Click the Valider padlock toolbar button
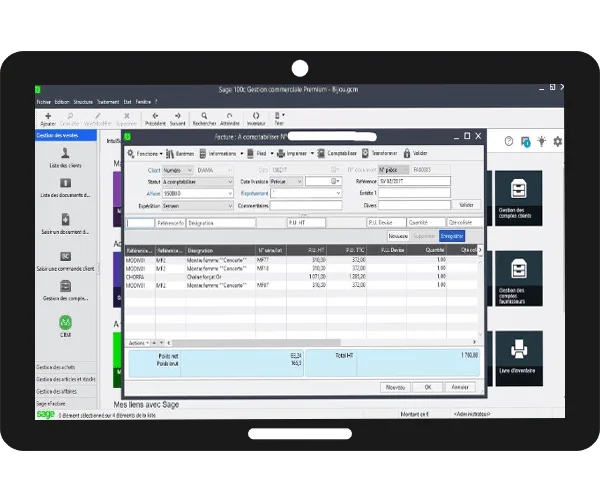Image resolution: width=600 pixels, height=500 pixels. coord(415,153)
